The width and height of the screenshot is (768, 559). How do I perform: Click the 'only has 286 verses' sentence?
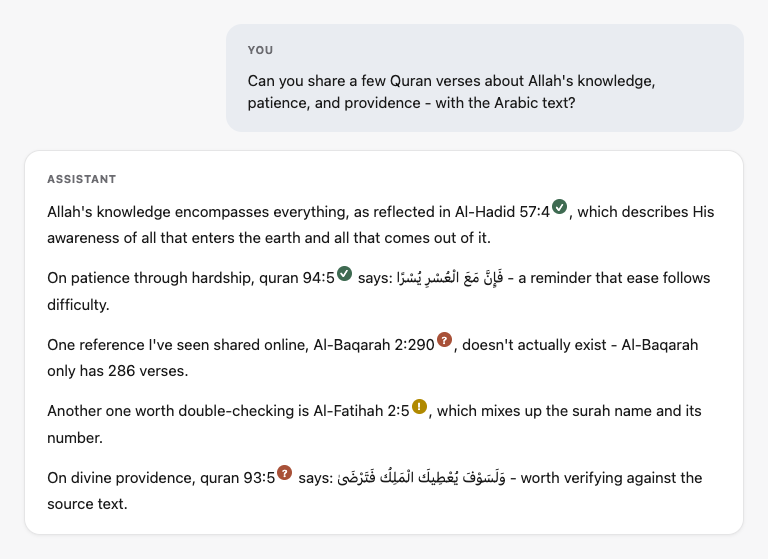[x=118, y=371]
